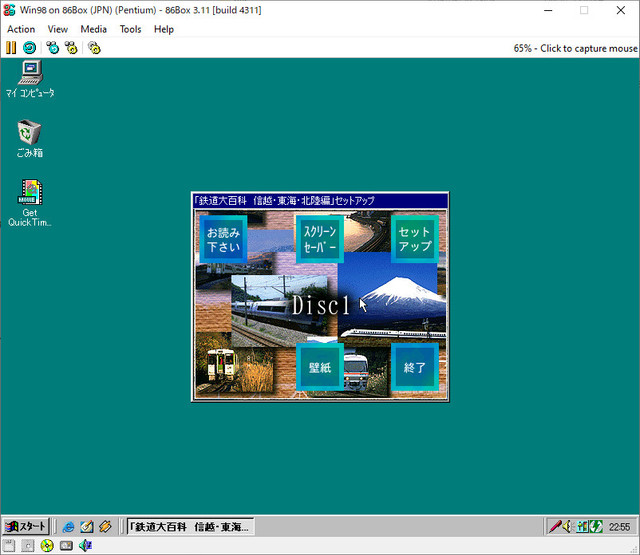This screenshot has height=555, width=640.
Task: Click the volume speaker tray icon
Action: point(568,526)
